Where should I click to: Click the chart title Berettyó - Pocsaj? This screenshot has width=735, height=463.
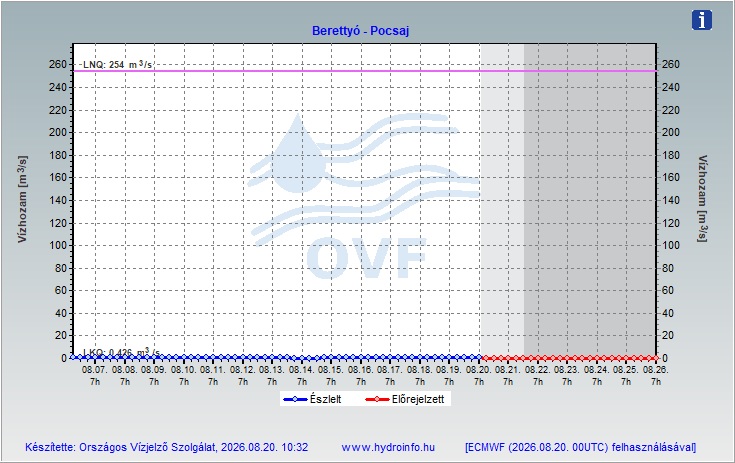point(360,31)
